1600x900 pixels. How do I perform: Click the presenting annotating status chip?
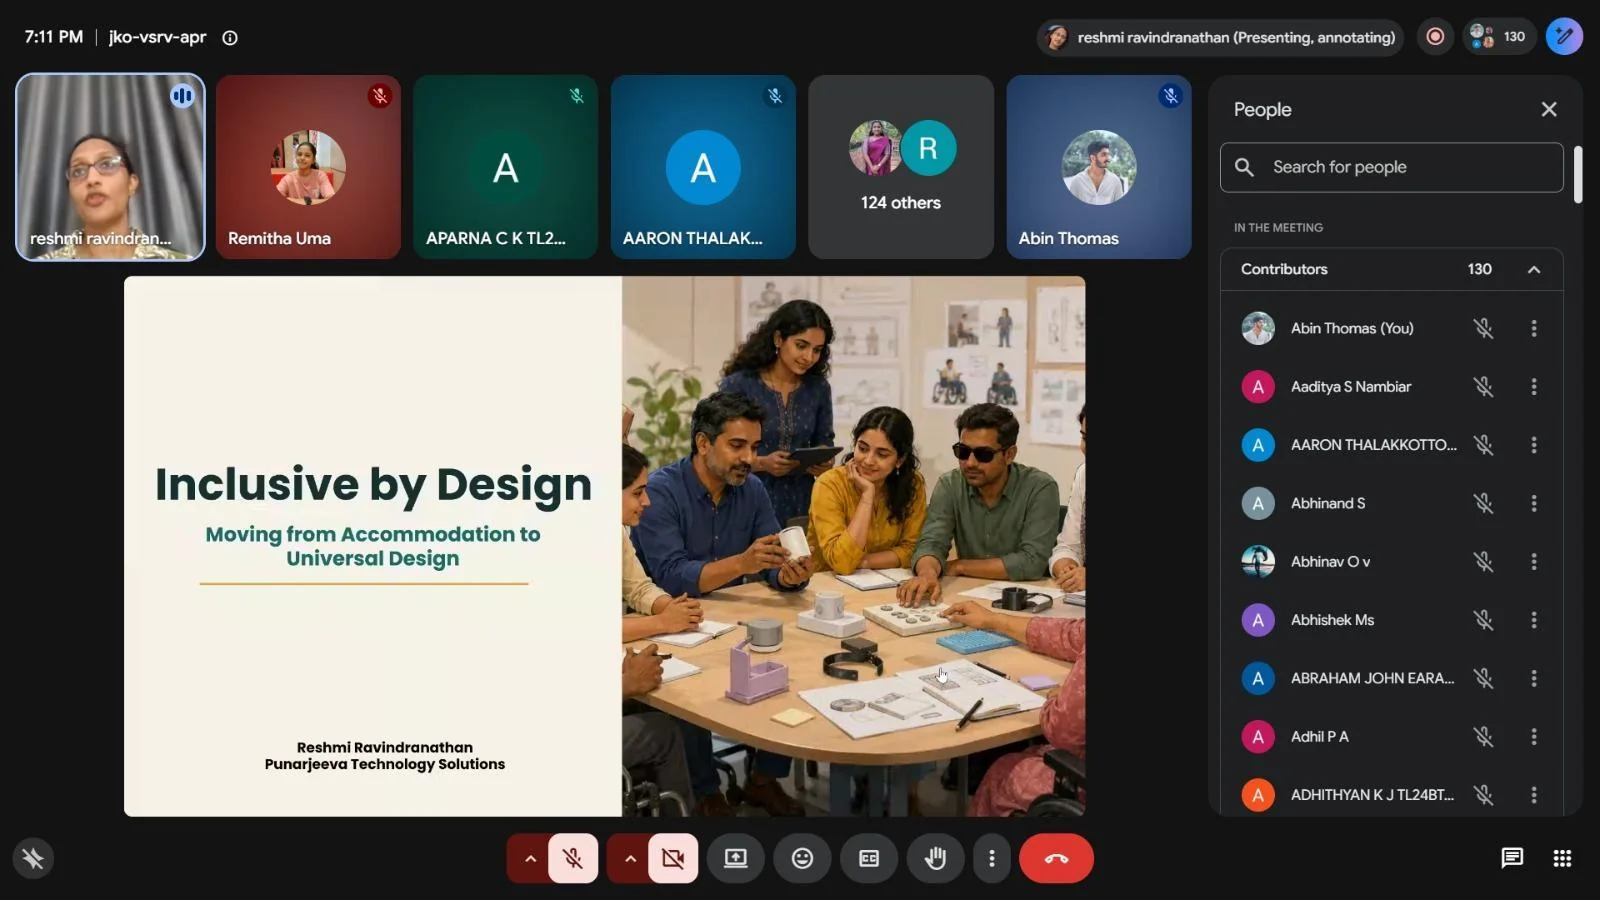pyautogui.click(x=1220, y=37)
